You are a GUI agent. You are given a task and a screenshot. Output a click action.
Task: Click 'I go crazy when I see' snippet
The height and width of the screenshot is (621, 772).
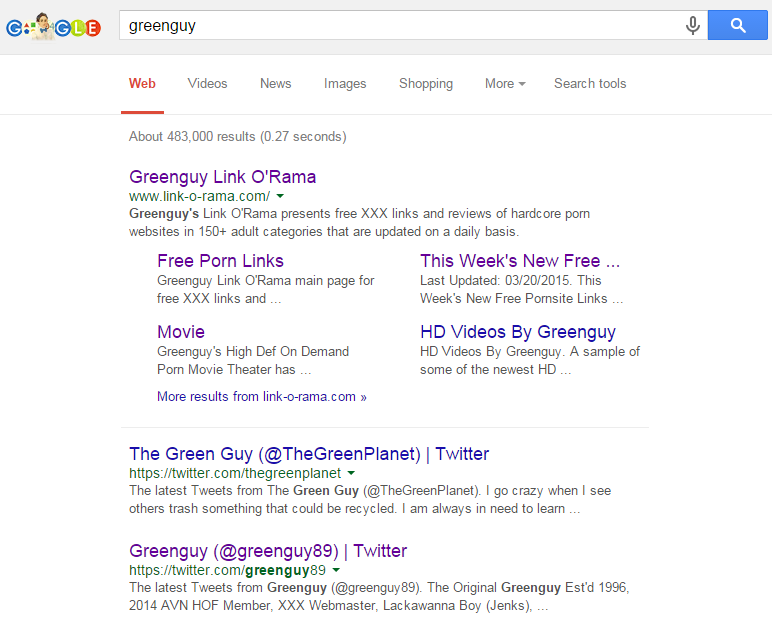(548, 490)
